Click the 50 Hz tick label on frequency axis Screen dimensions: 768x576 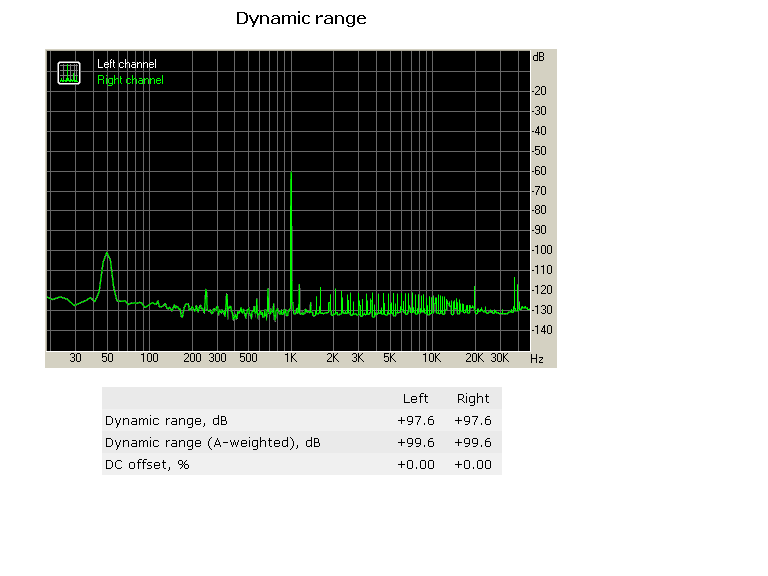pyautogui.click(x=107, y=358)
